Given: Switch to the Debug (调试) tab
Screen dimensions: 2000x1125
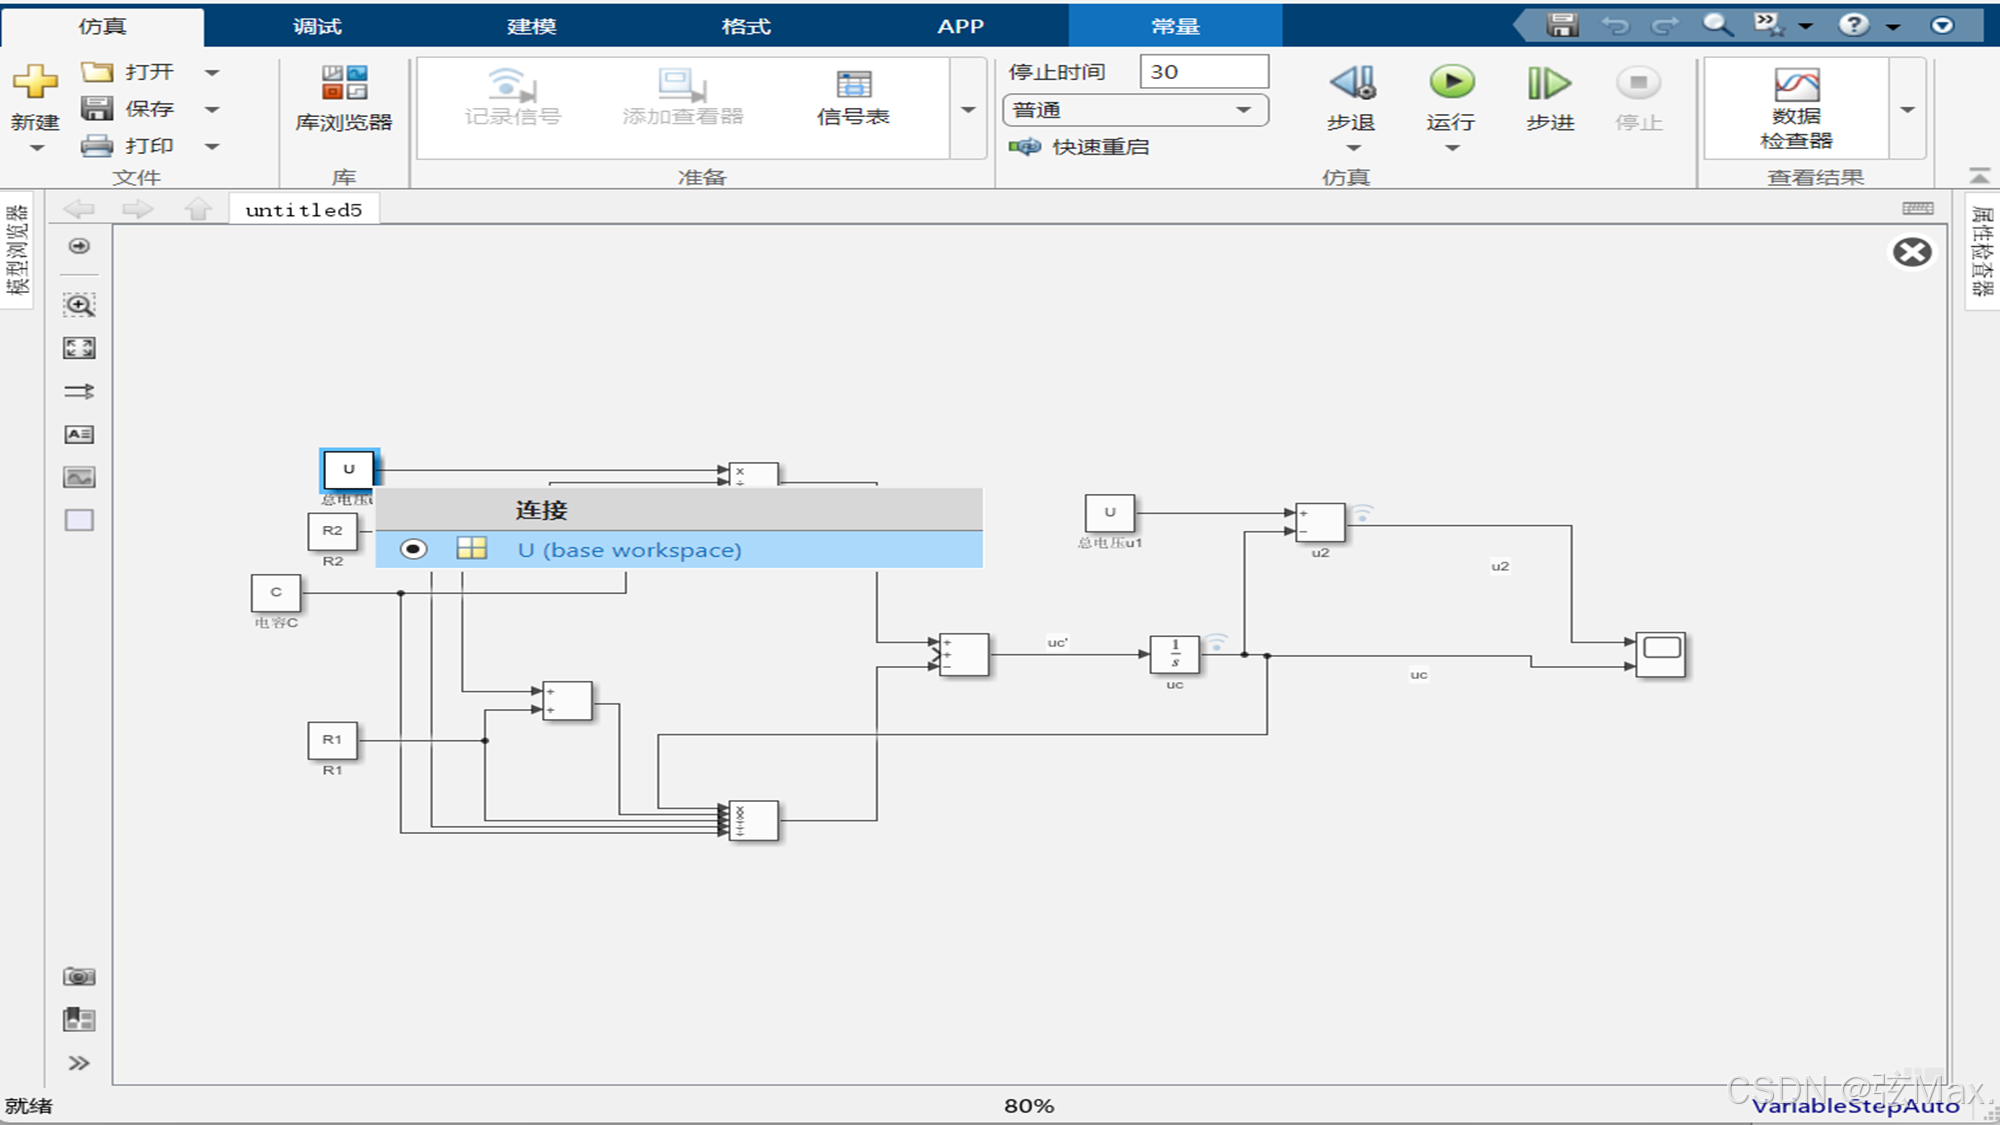Looking at the screenshot, I should [317, 26].
